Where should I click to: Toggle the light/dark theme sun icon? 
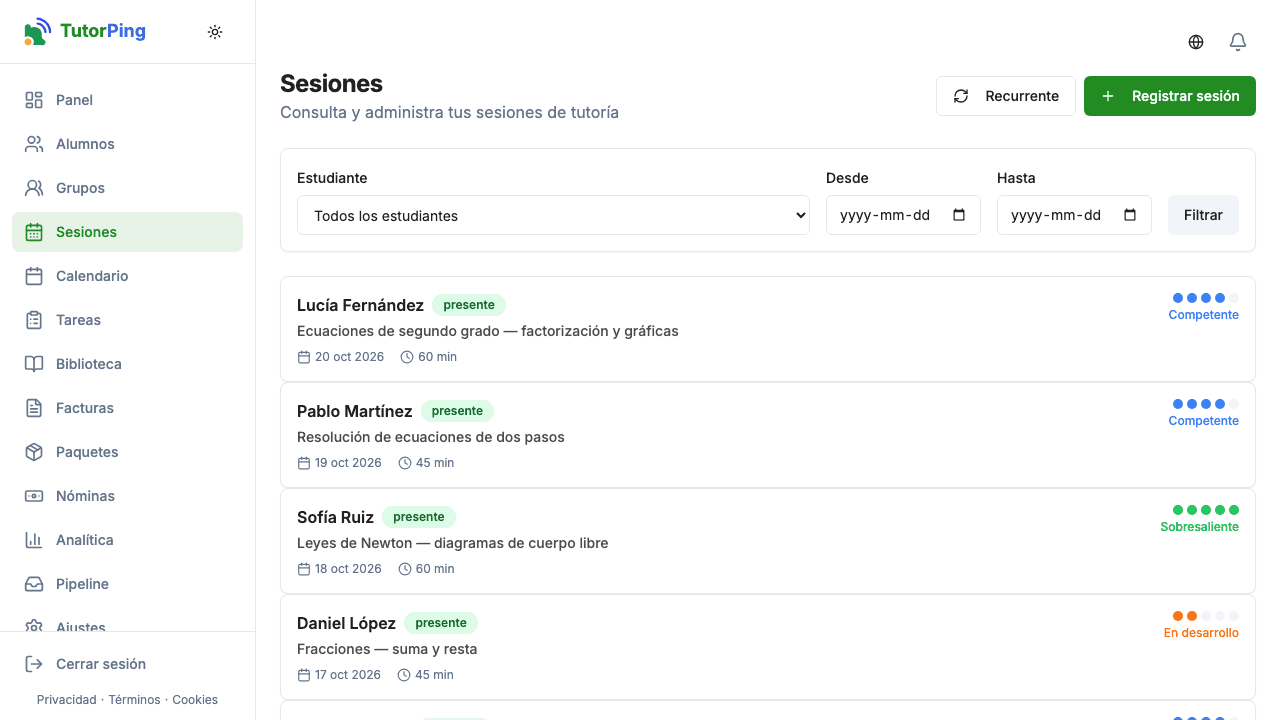(215, 32)
